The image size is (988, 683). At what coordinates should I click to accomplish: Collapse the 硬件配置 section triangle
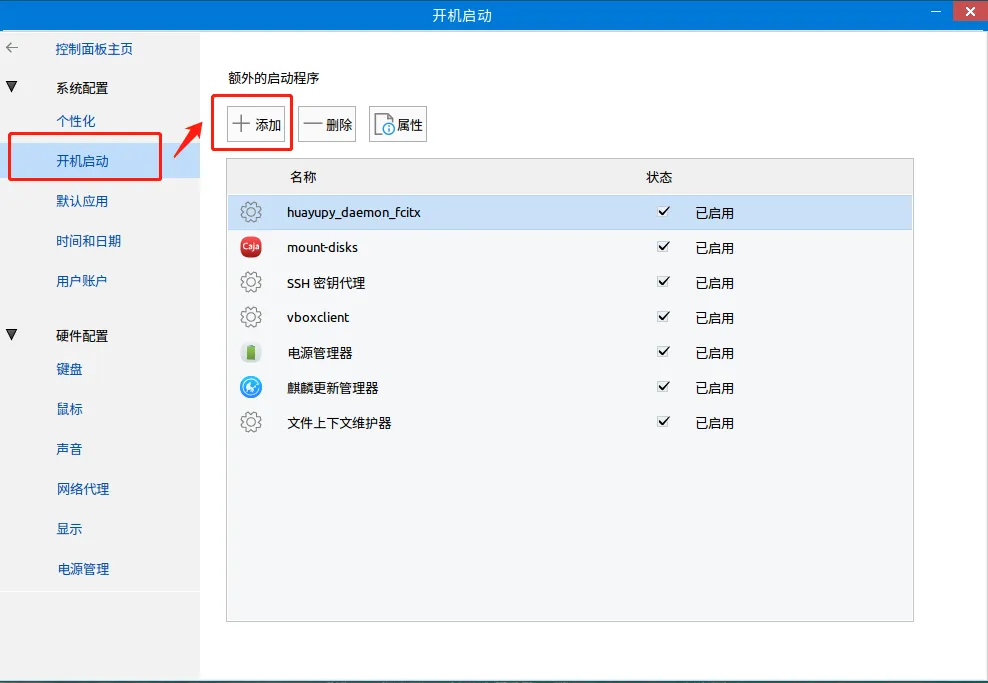pyautogui.click(x=12, y=335)
